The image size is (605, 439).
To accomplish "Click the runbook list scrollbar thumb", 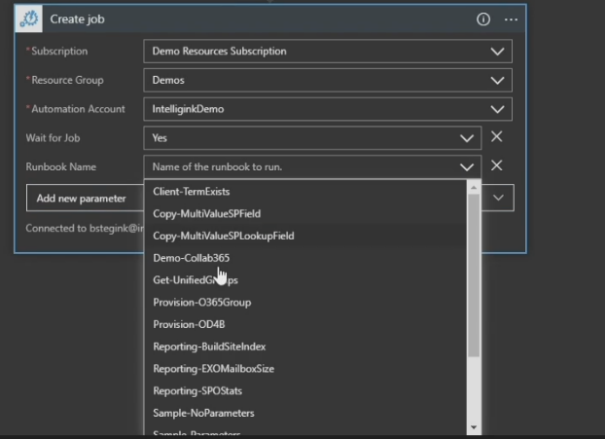I will (473, 275).
